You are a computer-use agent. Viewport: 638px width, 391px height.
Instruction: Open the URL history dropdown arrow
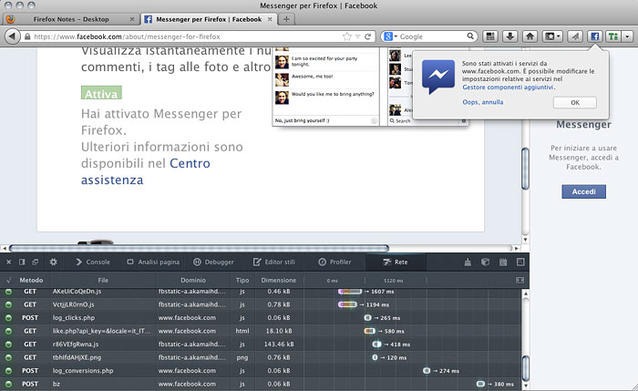coord(358,37)
